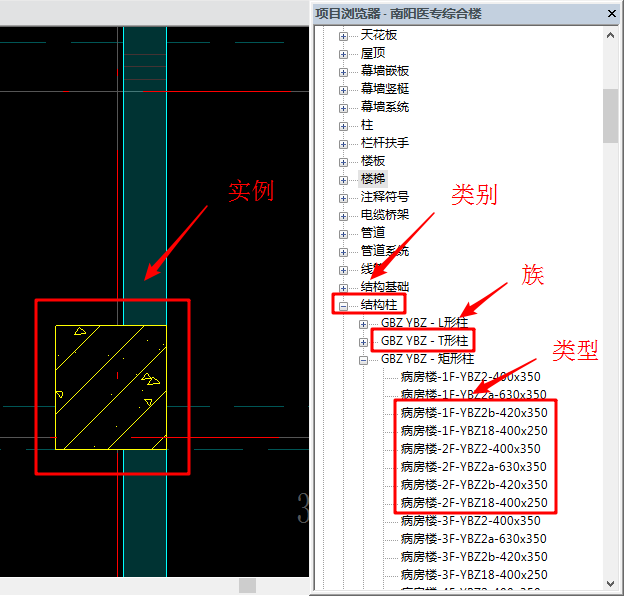The width and height of the screenshot is (624, 596).
Task: Expand the 幕墙嵌板 tree node
Action: 343,72
